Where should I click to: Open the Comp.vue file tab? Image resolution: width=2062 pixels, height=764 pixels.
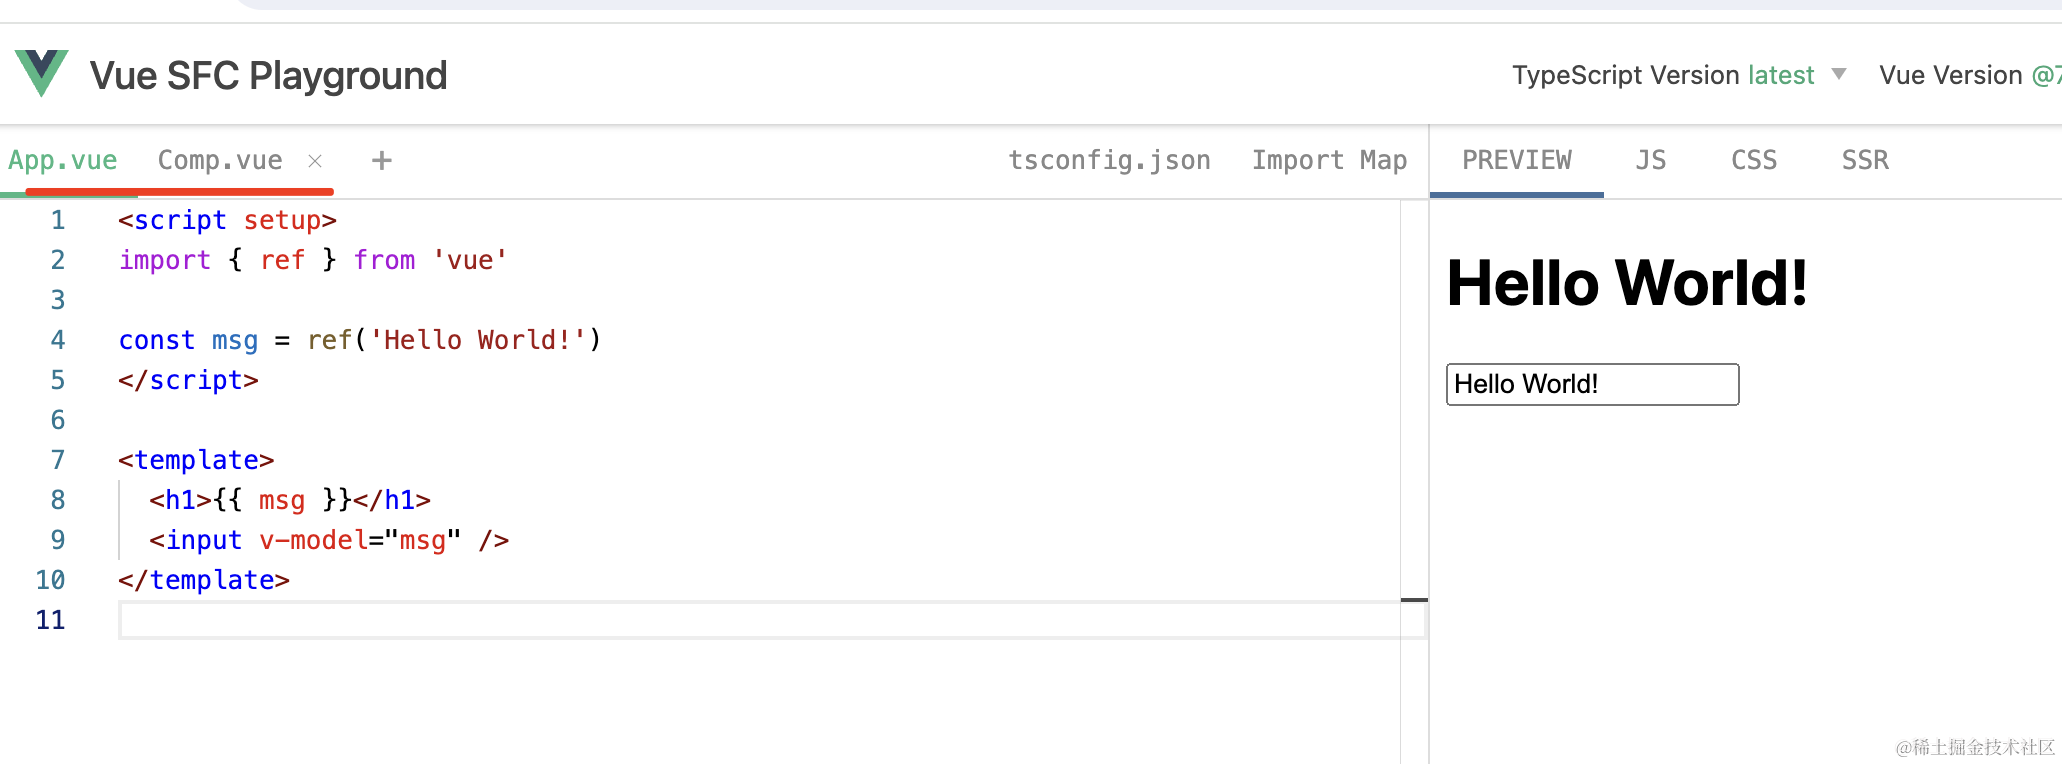220,160
